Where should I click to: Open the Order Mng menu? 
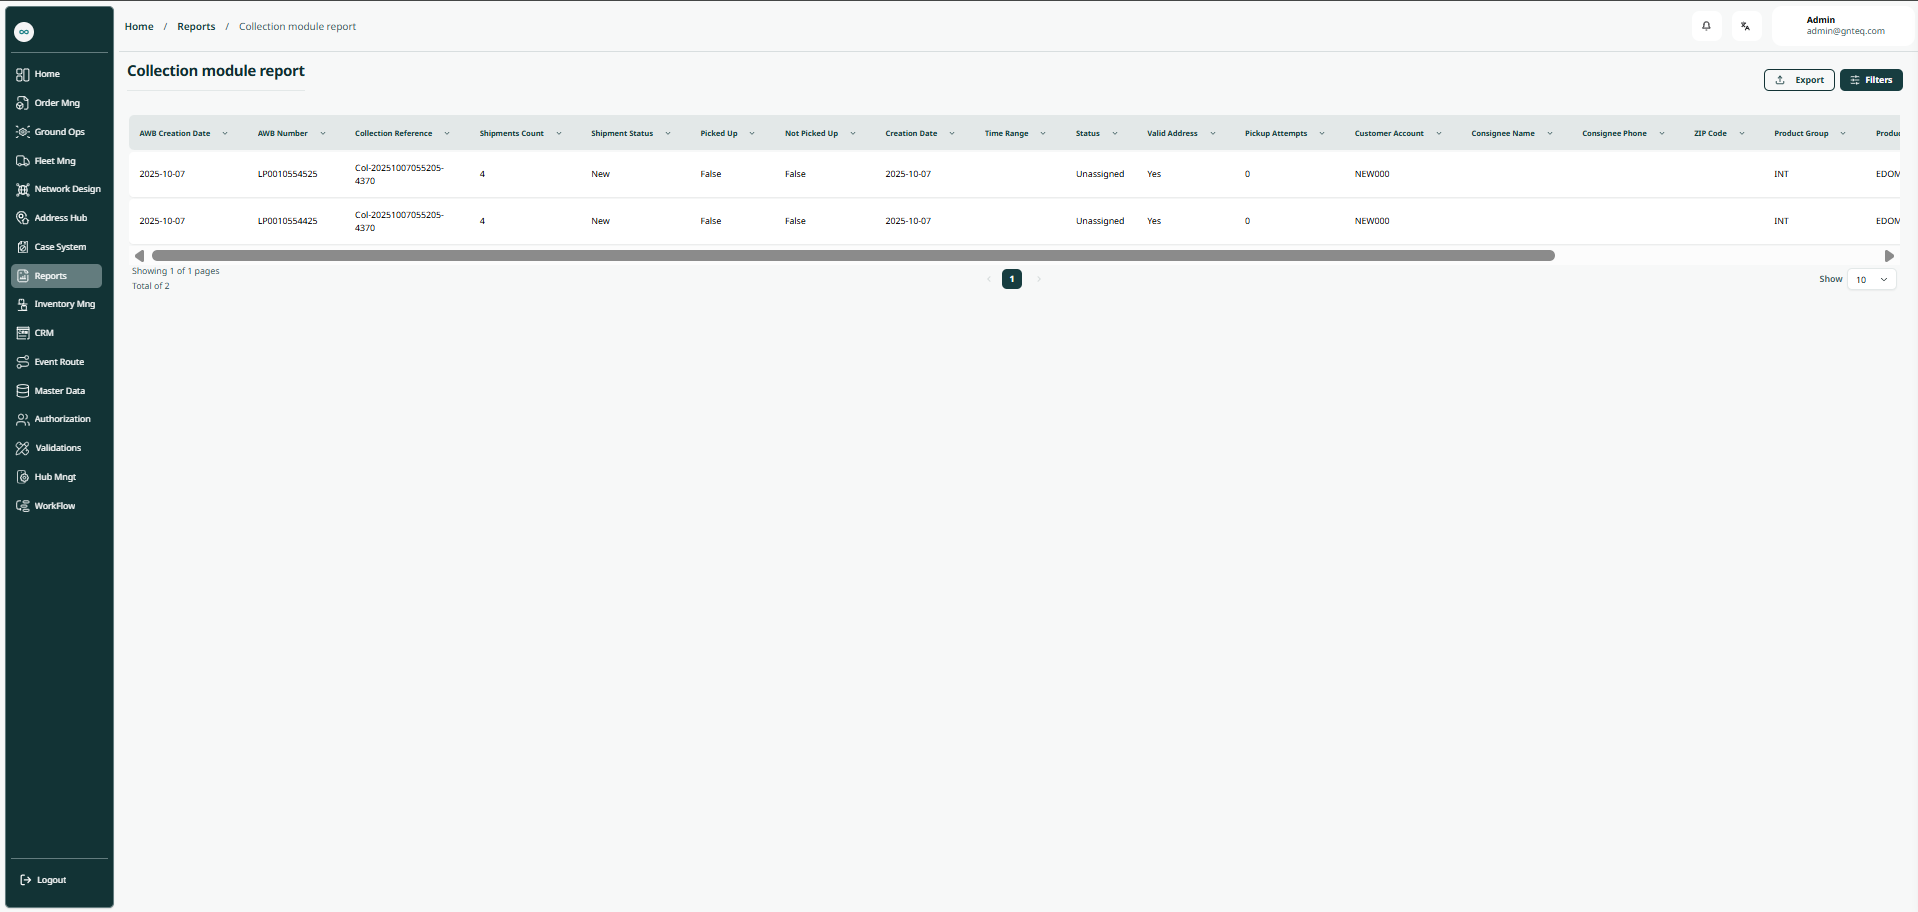pyautogui.click(x=57, y=103)
